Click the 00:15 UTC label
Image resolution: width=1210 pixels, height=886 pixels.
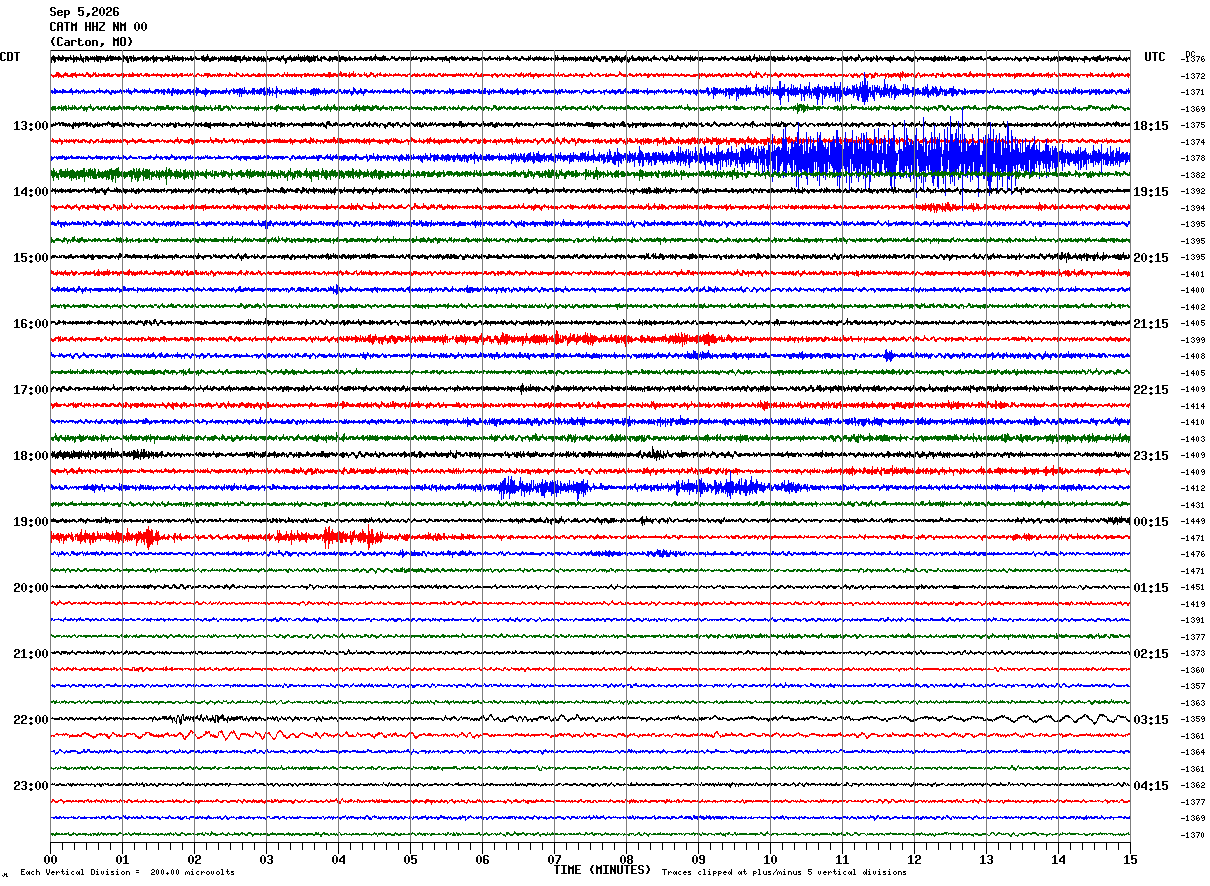tap(1150, 522)
